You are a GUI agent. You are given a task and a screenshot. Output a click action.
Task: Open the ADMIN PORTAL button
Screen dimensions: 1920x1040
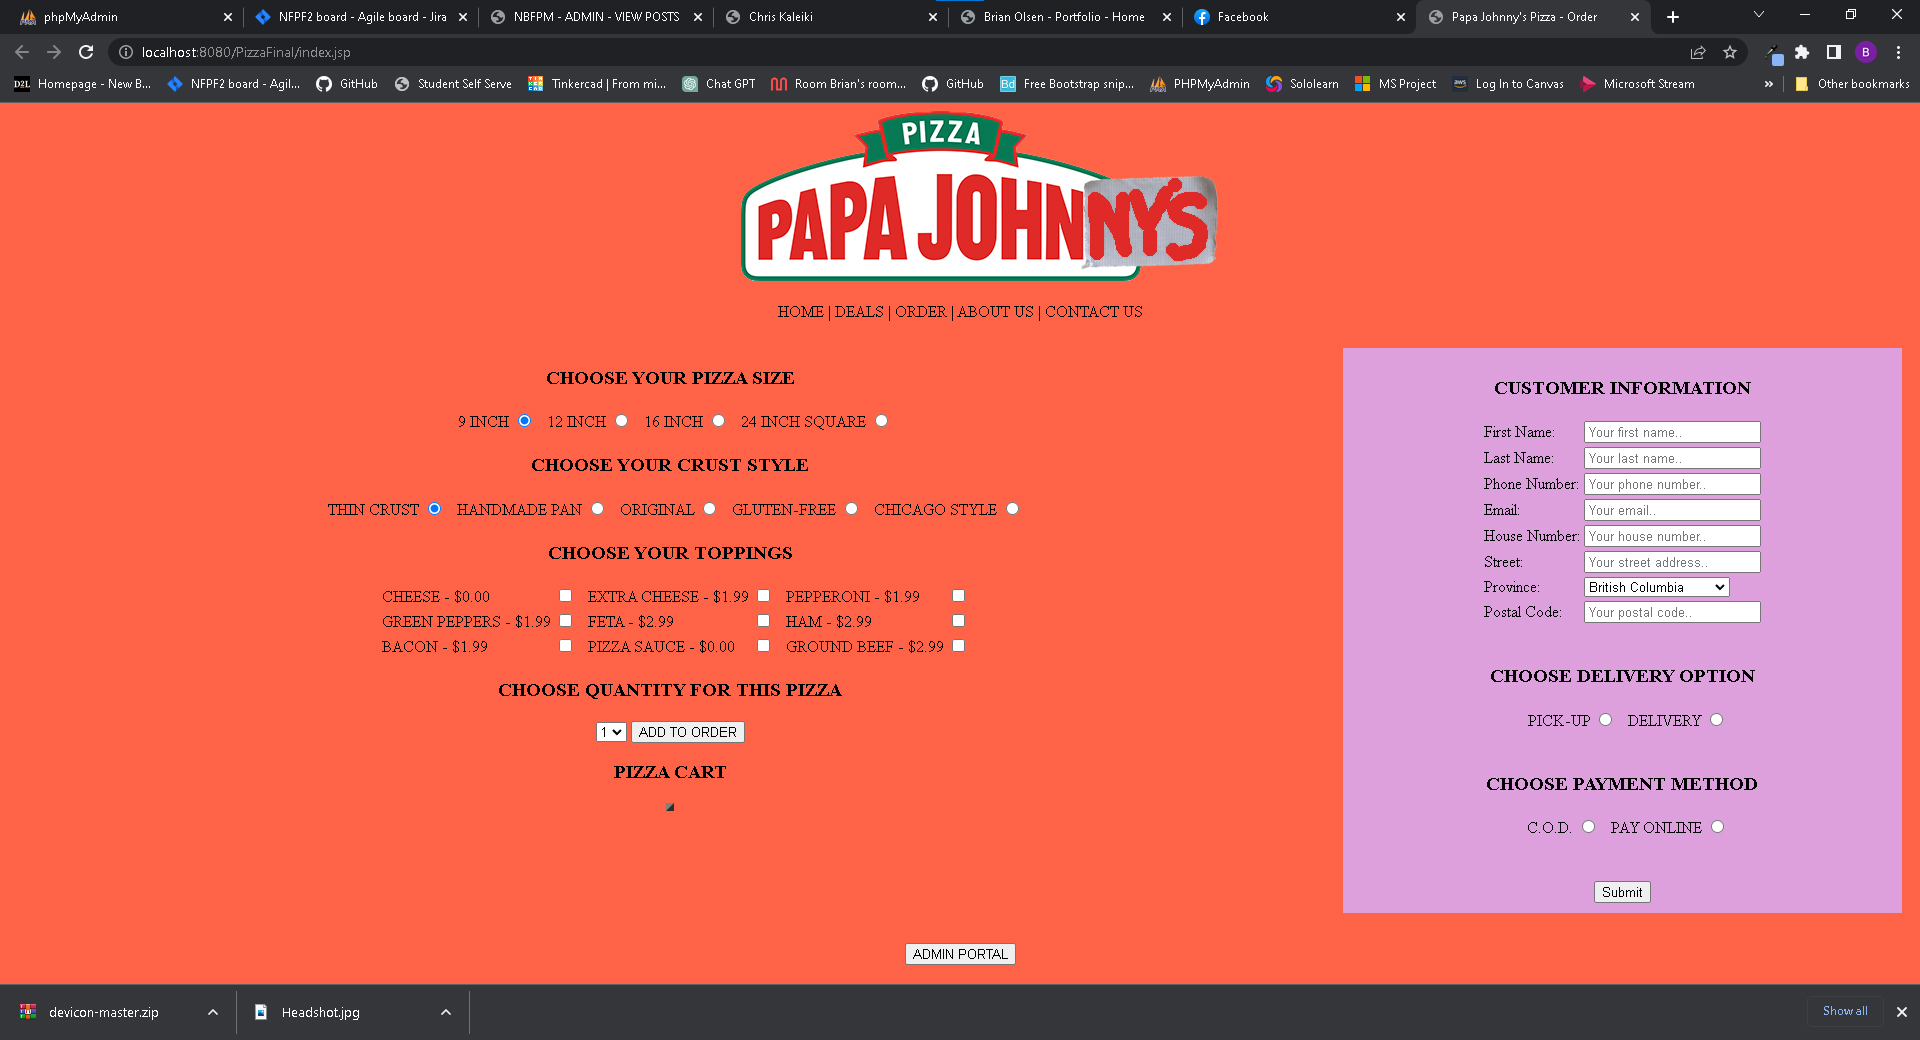(960, 954)
